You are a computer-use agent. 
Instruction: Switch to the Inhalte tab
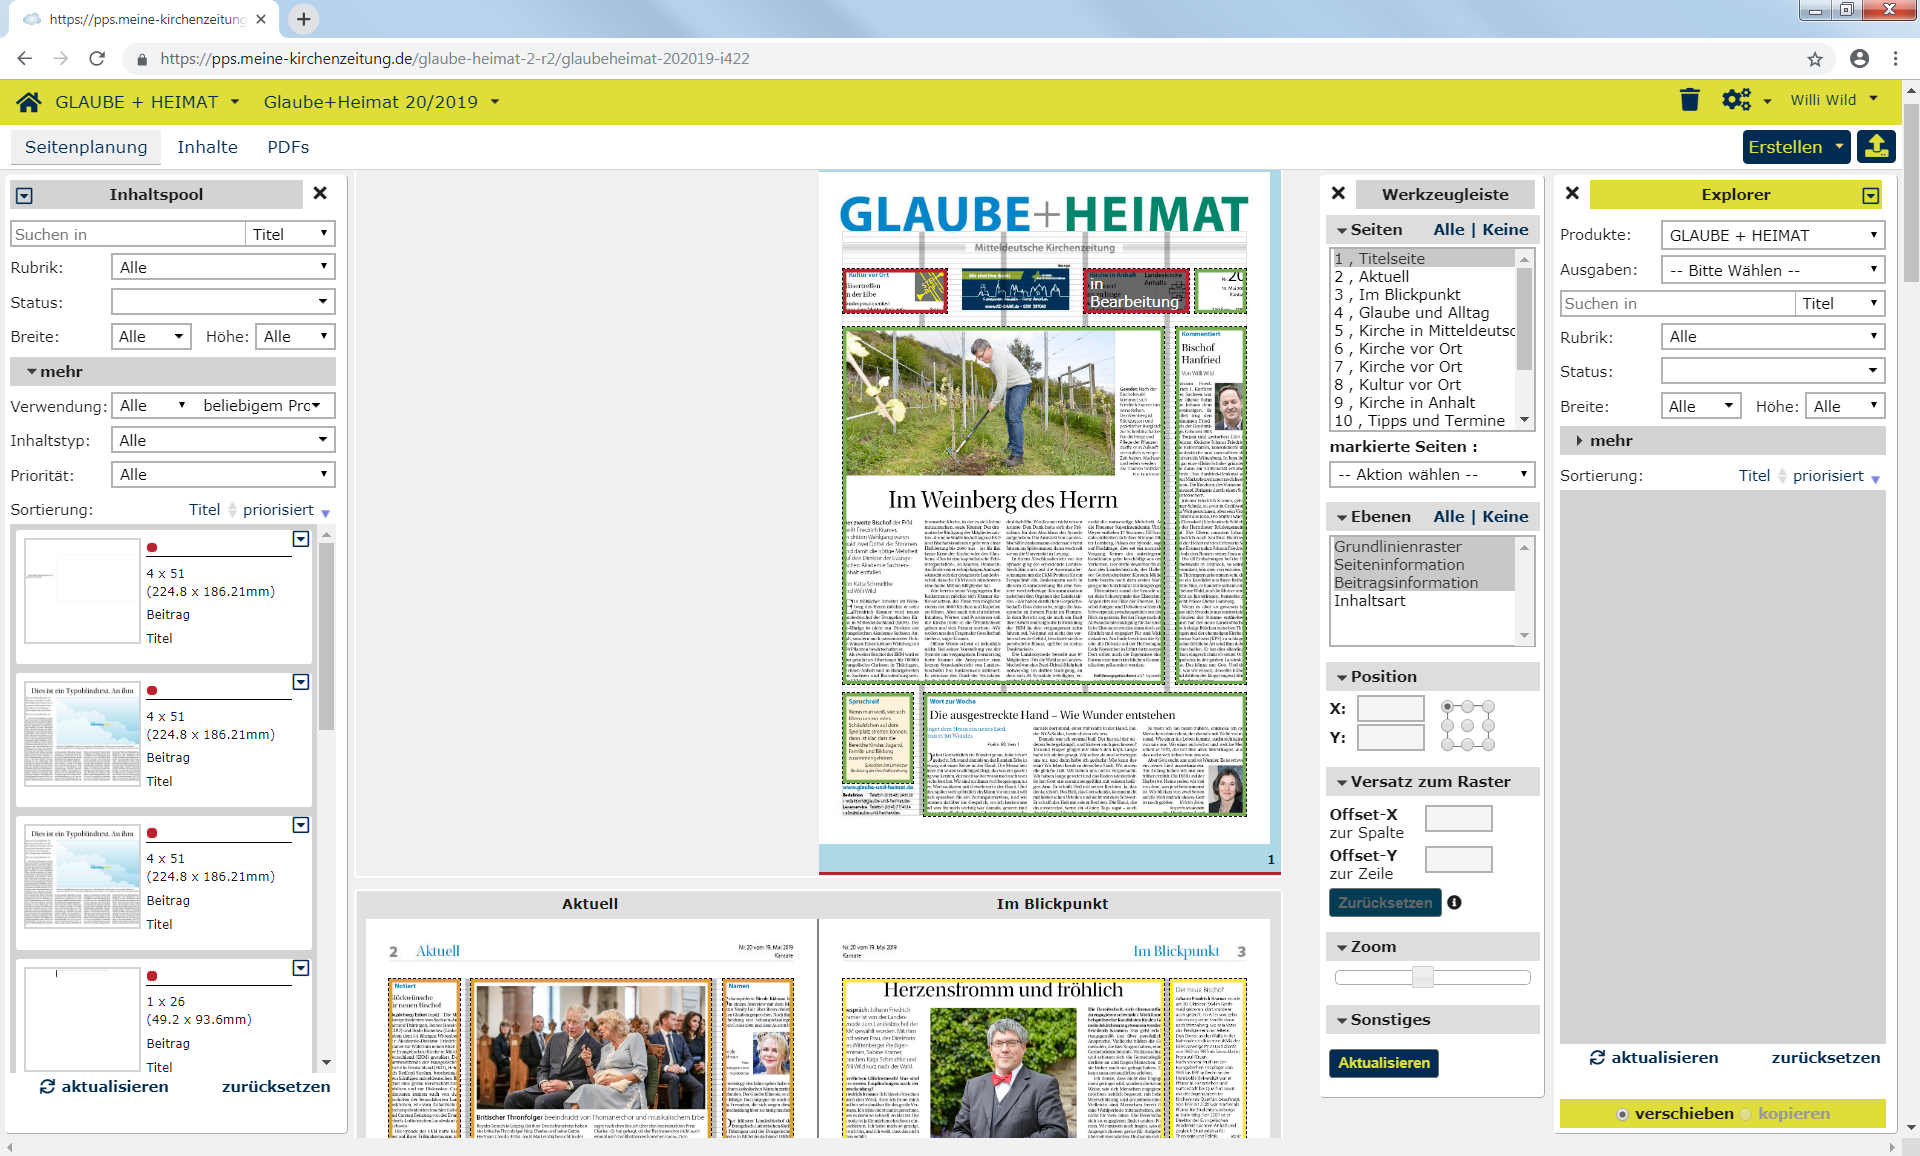click(x=207, y=147)
